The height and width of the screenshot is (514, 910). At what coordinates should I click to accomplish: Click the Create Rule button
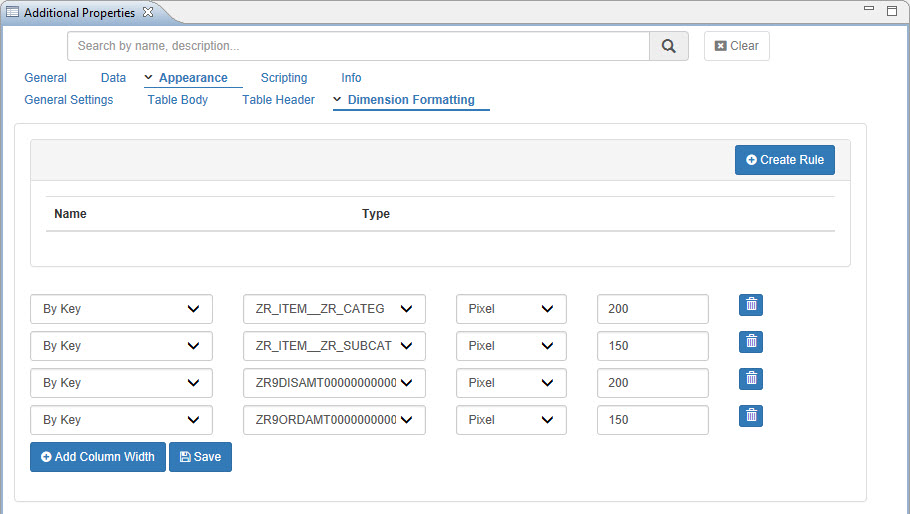pyautogui.click(x=784, y=160)
